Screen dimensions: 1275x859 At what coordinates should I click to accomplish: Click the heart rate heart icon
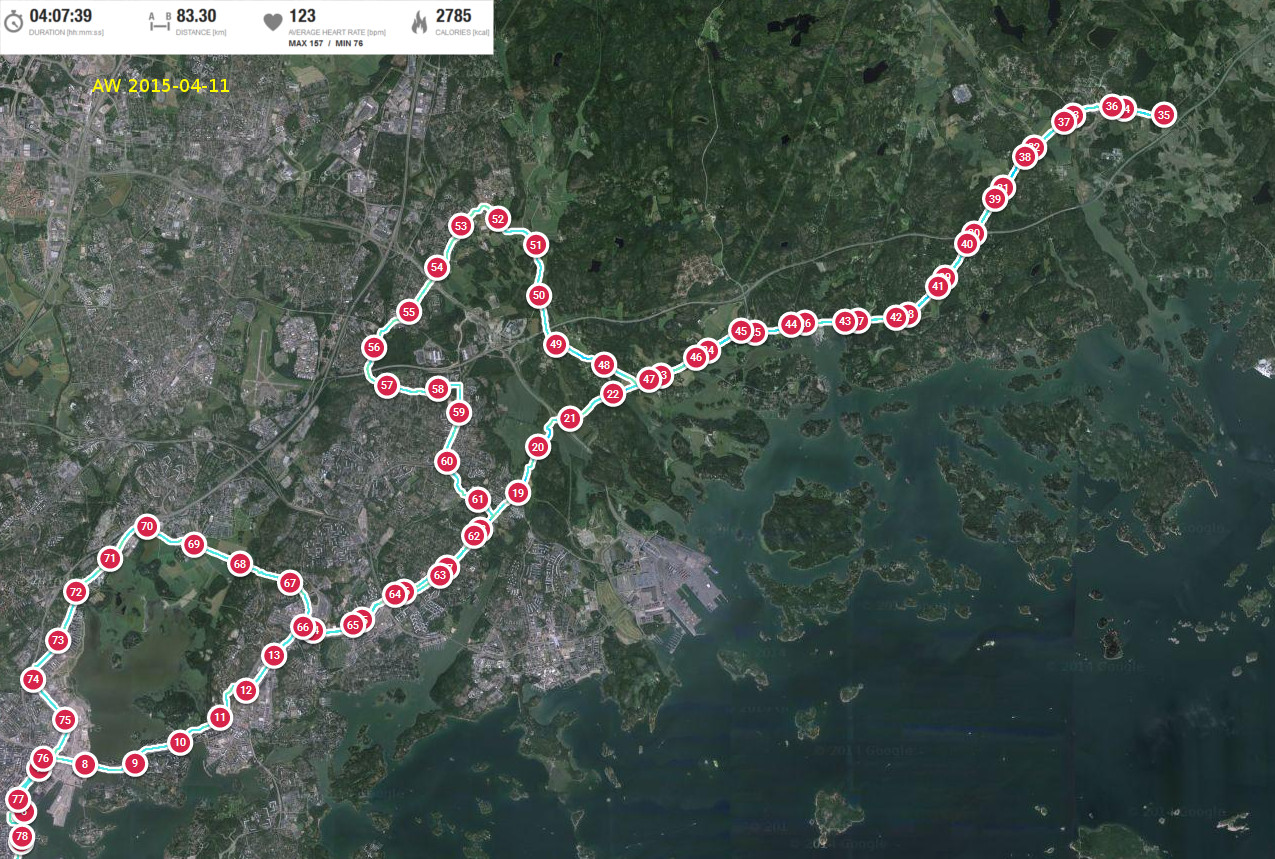click(x=272, y=23)
